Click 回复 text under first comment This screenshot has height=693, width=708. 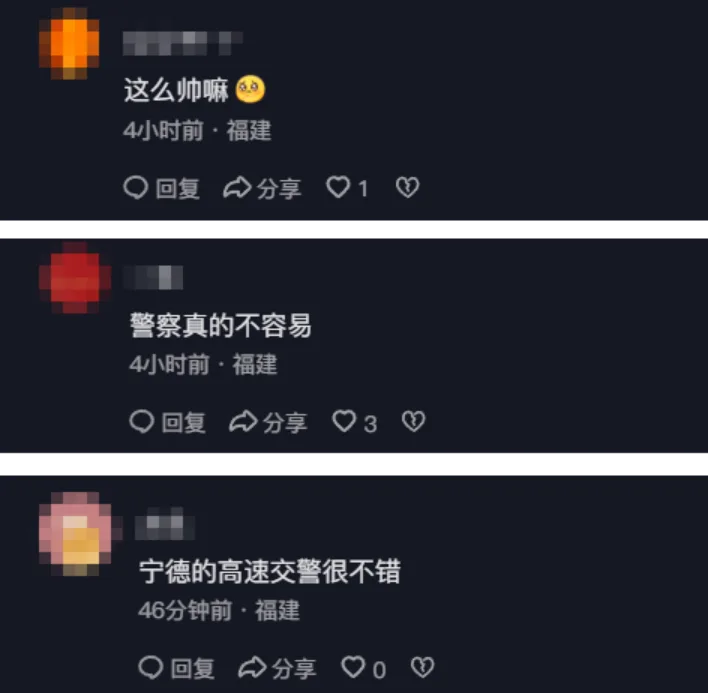(177, 188)
